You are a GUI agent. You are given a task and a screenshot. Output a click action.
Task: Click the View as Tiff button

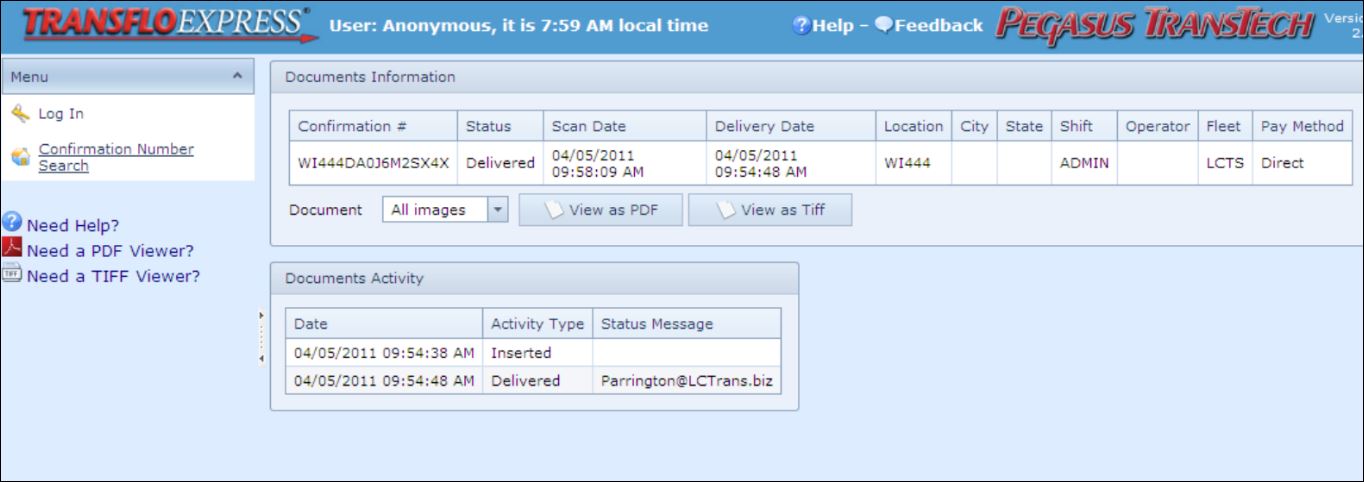(x=770, y=210)
